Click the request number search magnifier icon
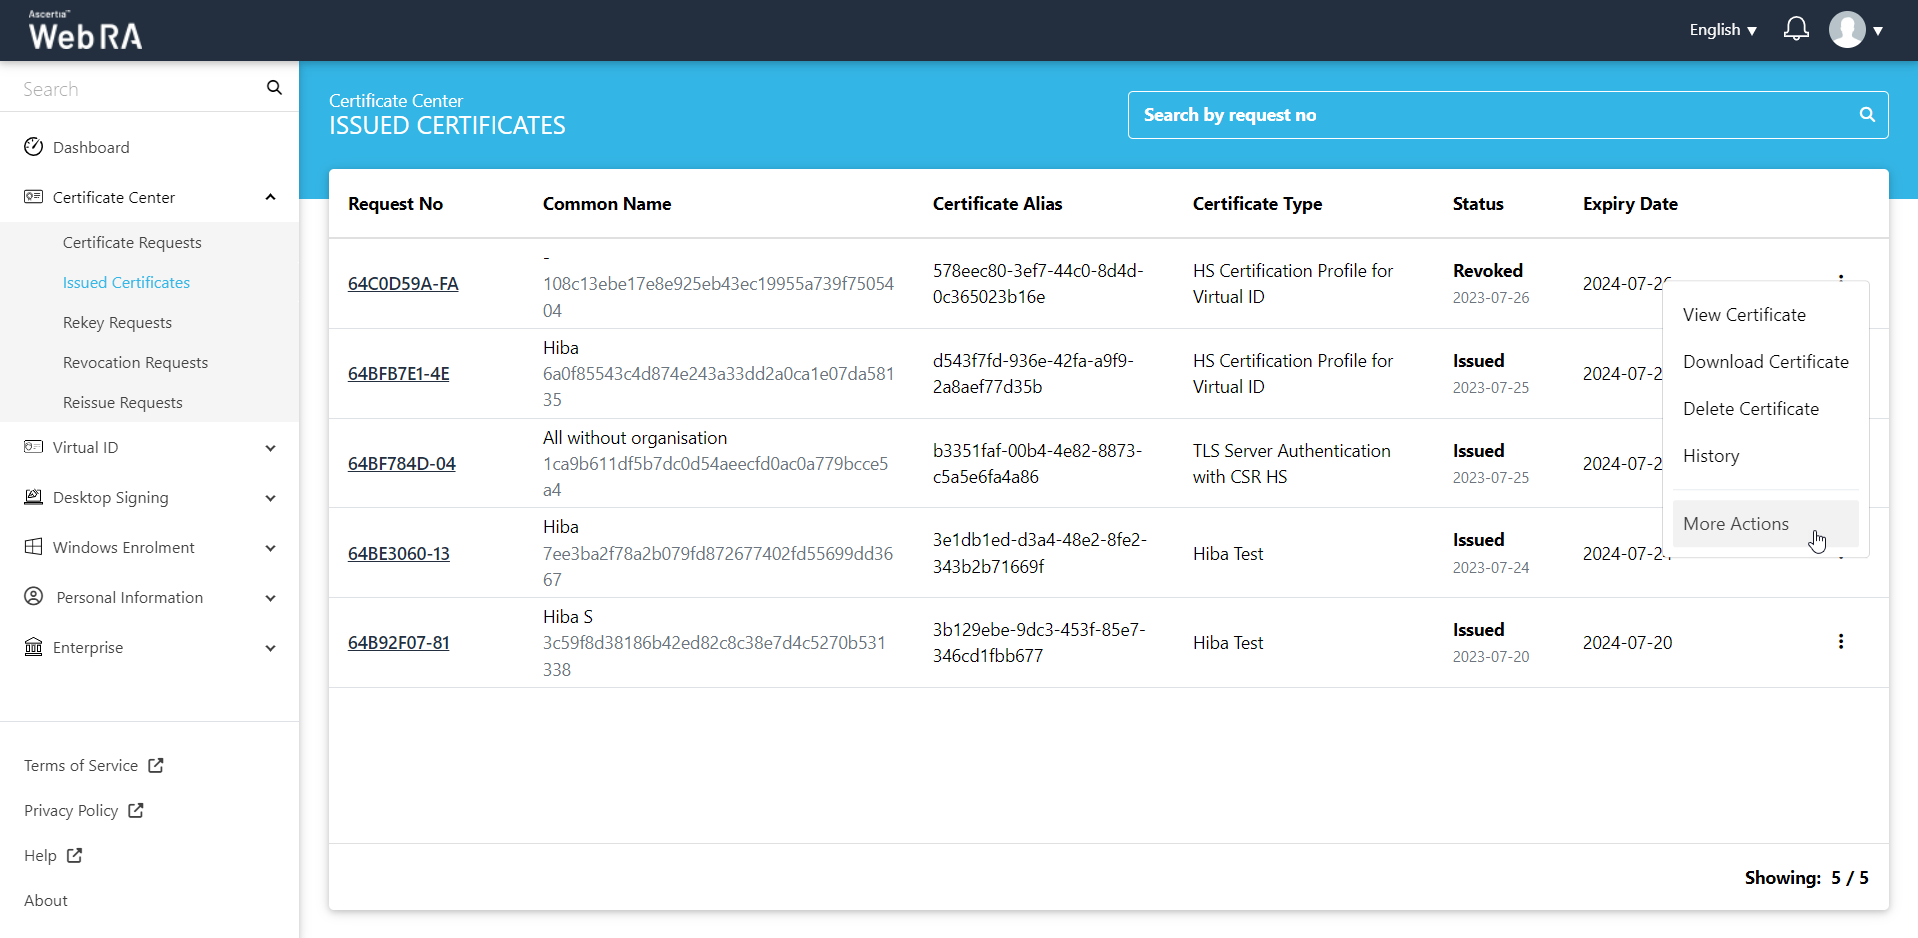The image size is (1918, 938). coord(1866,115)
